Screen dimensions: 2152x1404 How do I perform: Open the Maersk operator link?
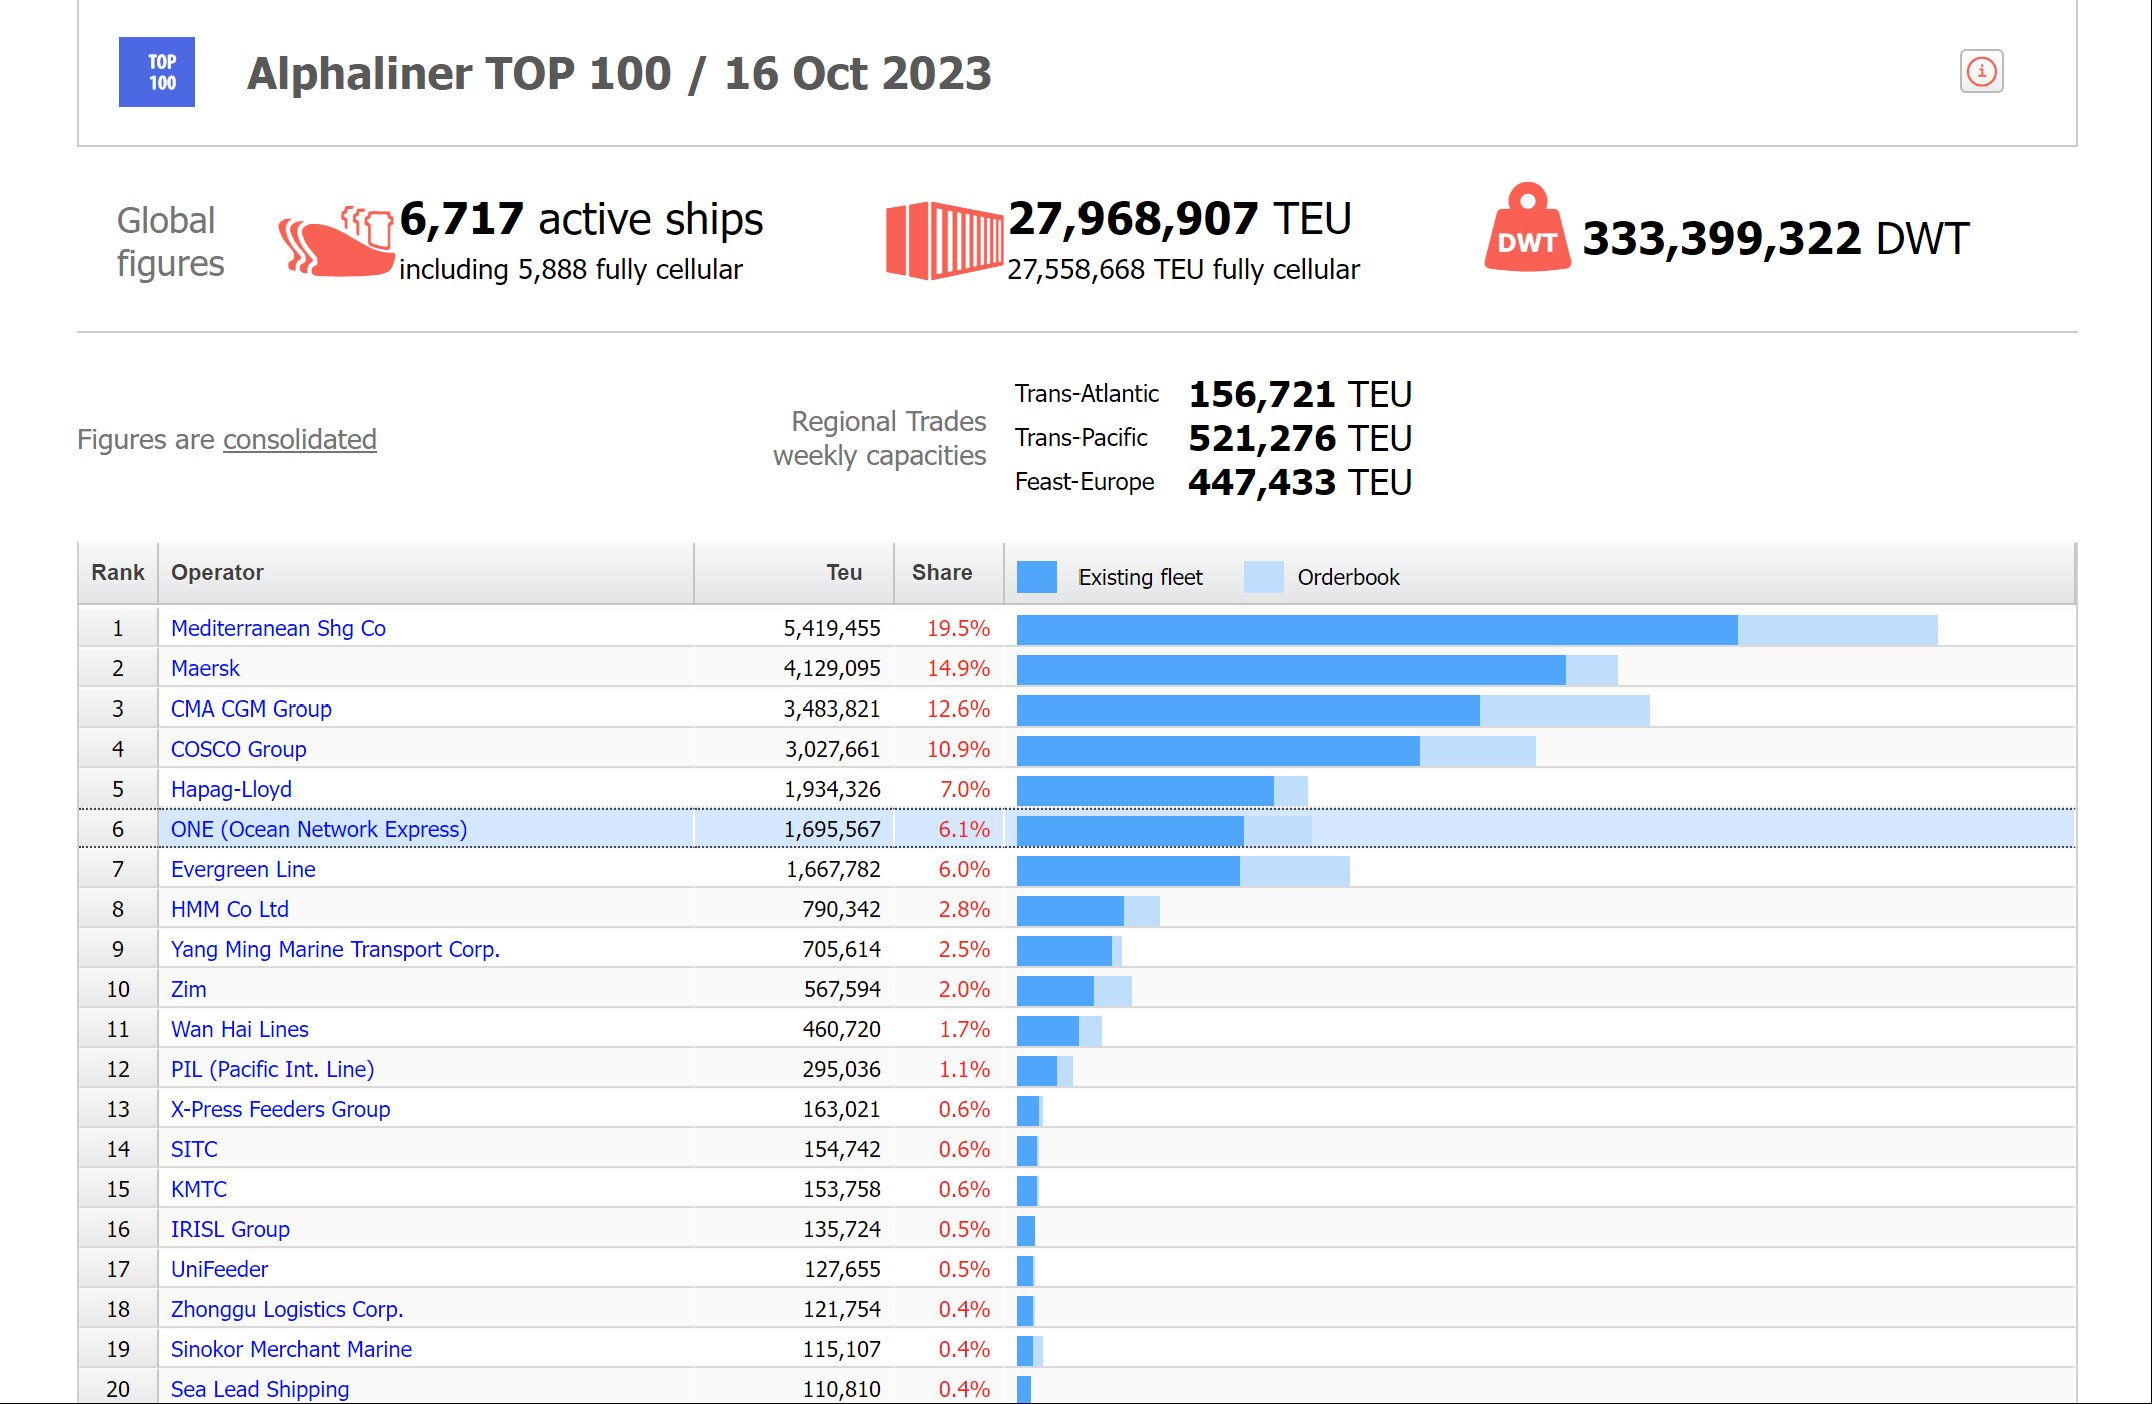(x=205, y=668)
